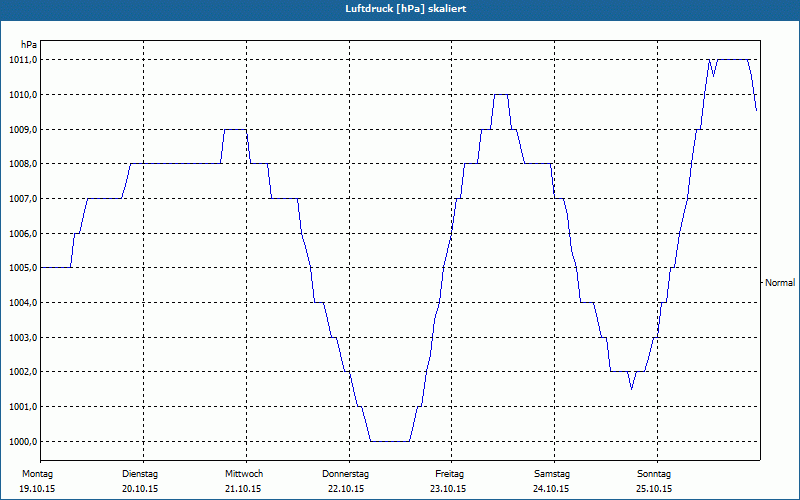Viewport: 800px width, 500px height.
Task: Click the 1007,0 axis value
Action: coord(23,198)
